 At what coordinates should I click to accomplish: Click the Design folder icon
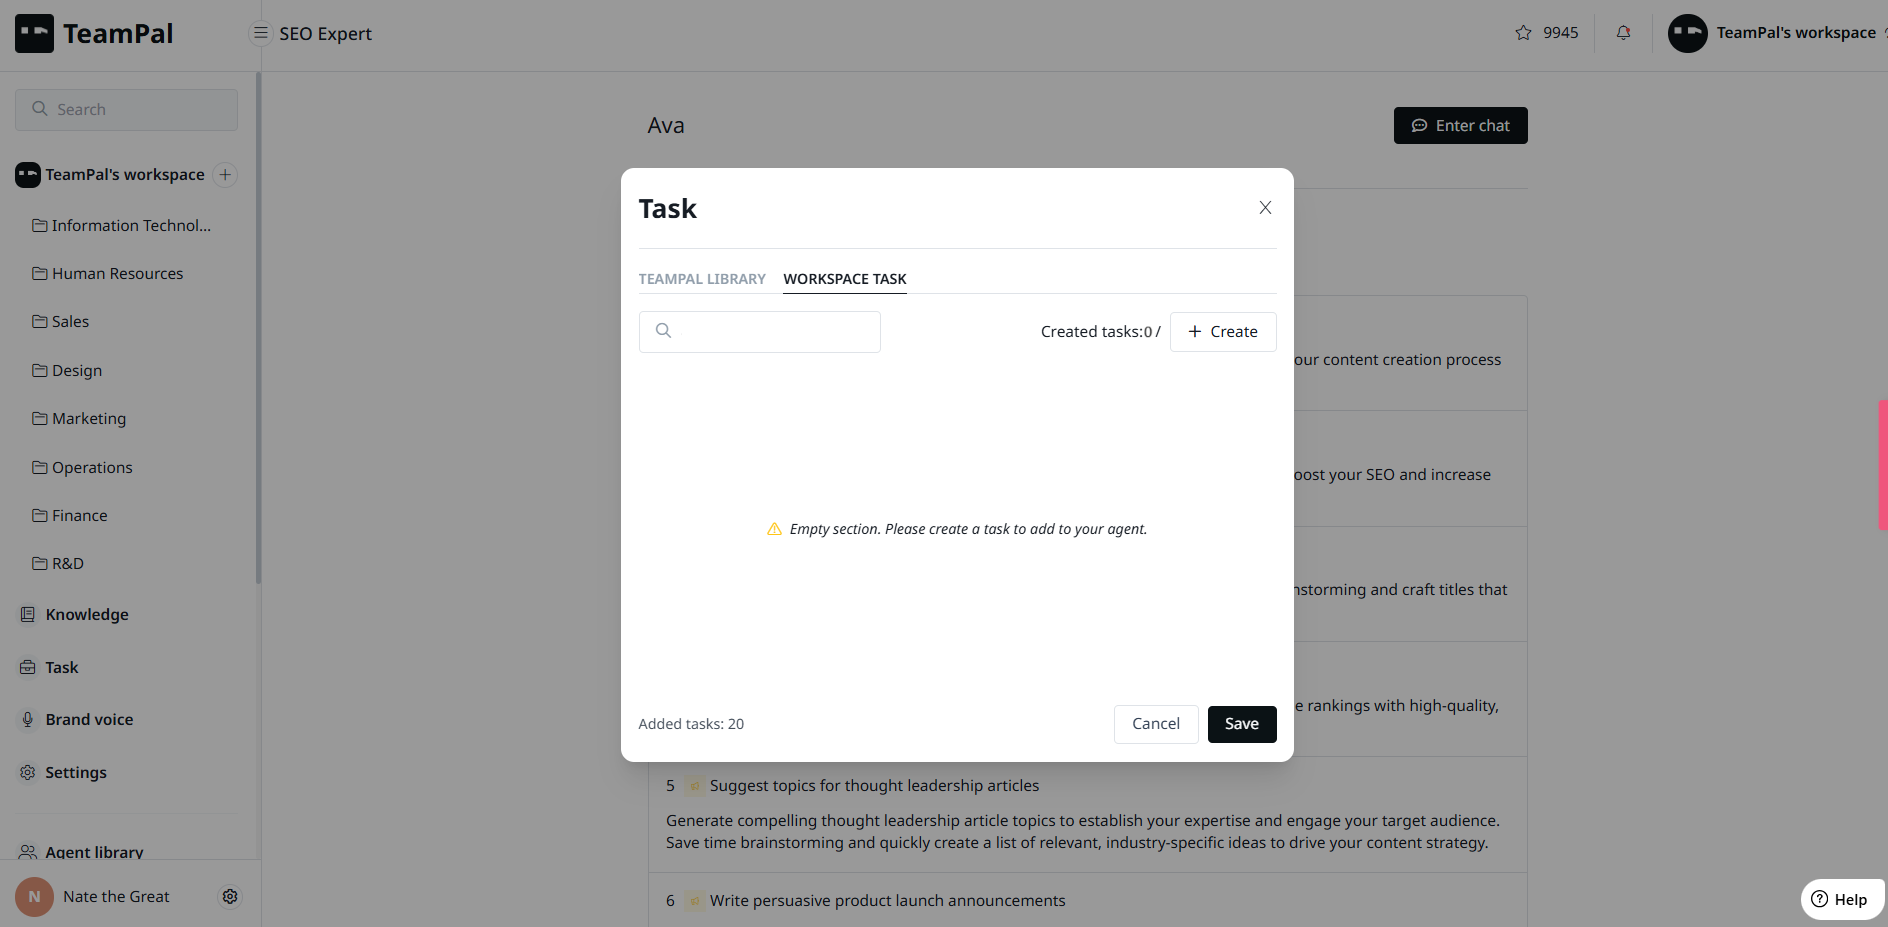(40, 371)
